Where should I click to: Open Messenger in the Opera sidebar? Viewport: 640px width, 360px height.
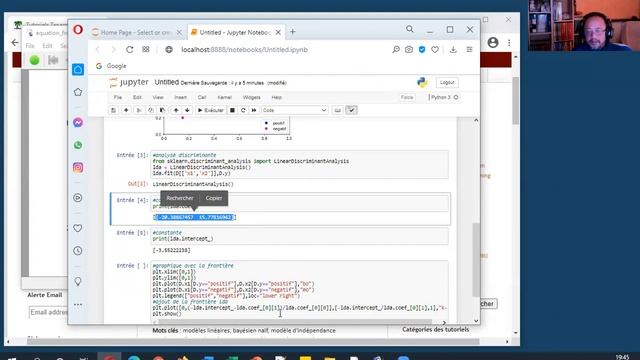[78, 122]
